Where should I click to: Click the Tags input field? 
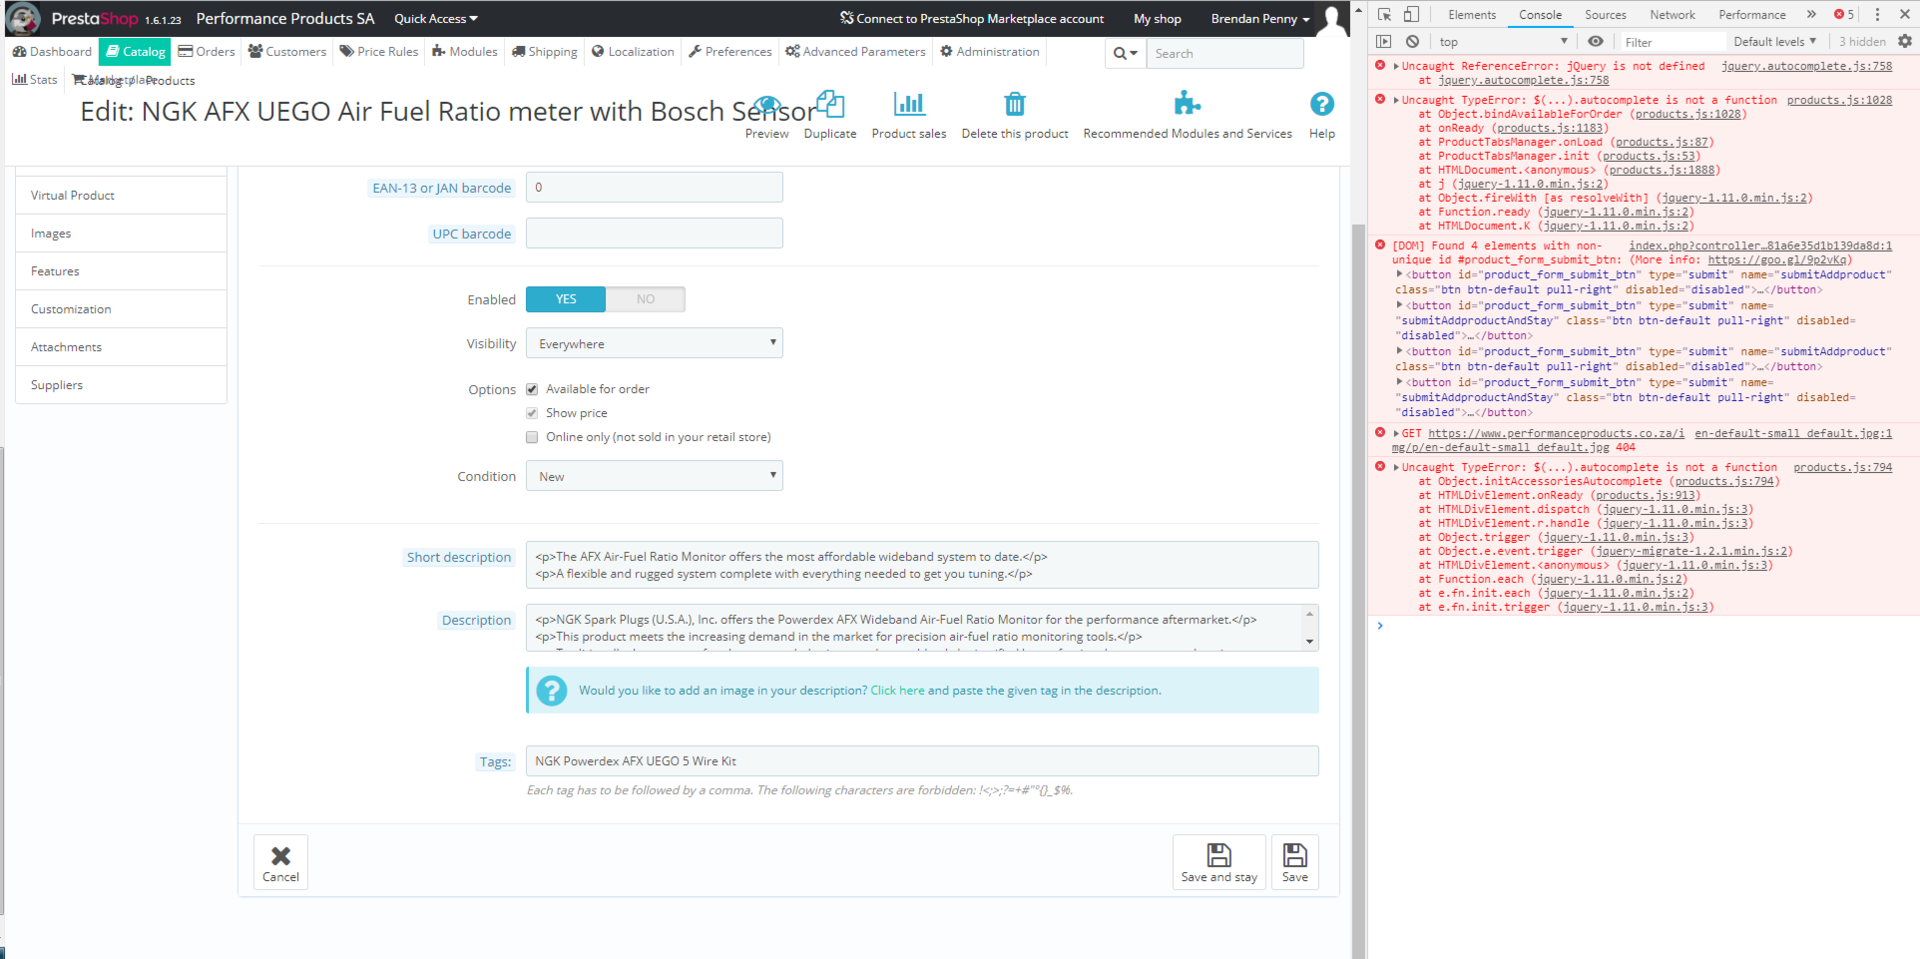click(x=922, y=761)
